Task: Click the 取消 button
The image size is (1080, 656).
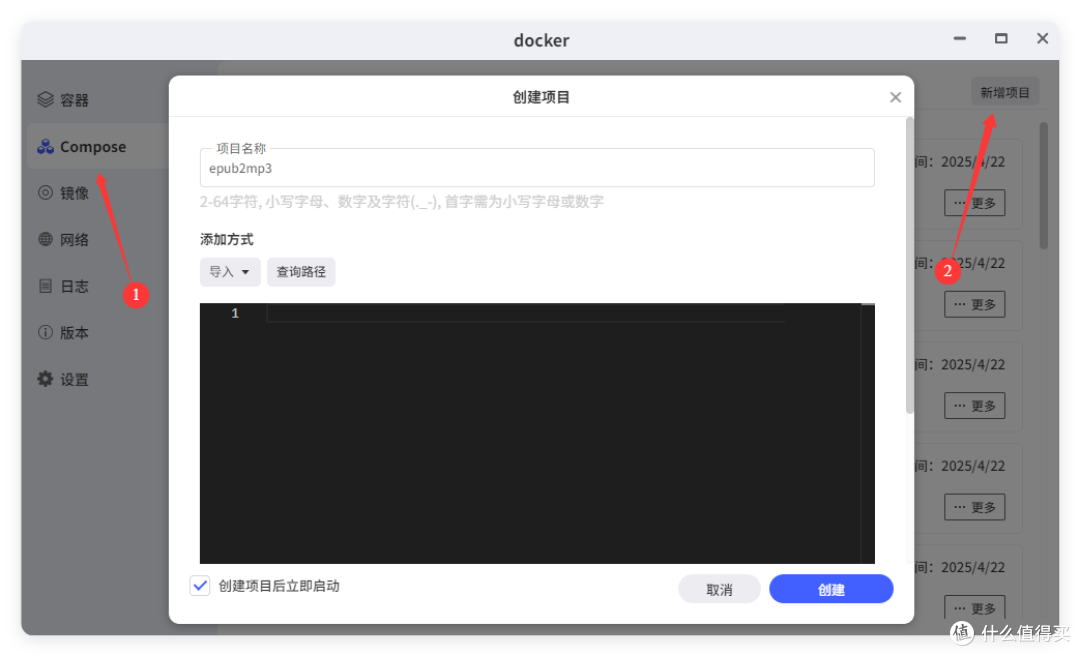Action: pyautogui.click(x=719, y=589)
